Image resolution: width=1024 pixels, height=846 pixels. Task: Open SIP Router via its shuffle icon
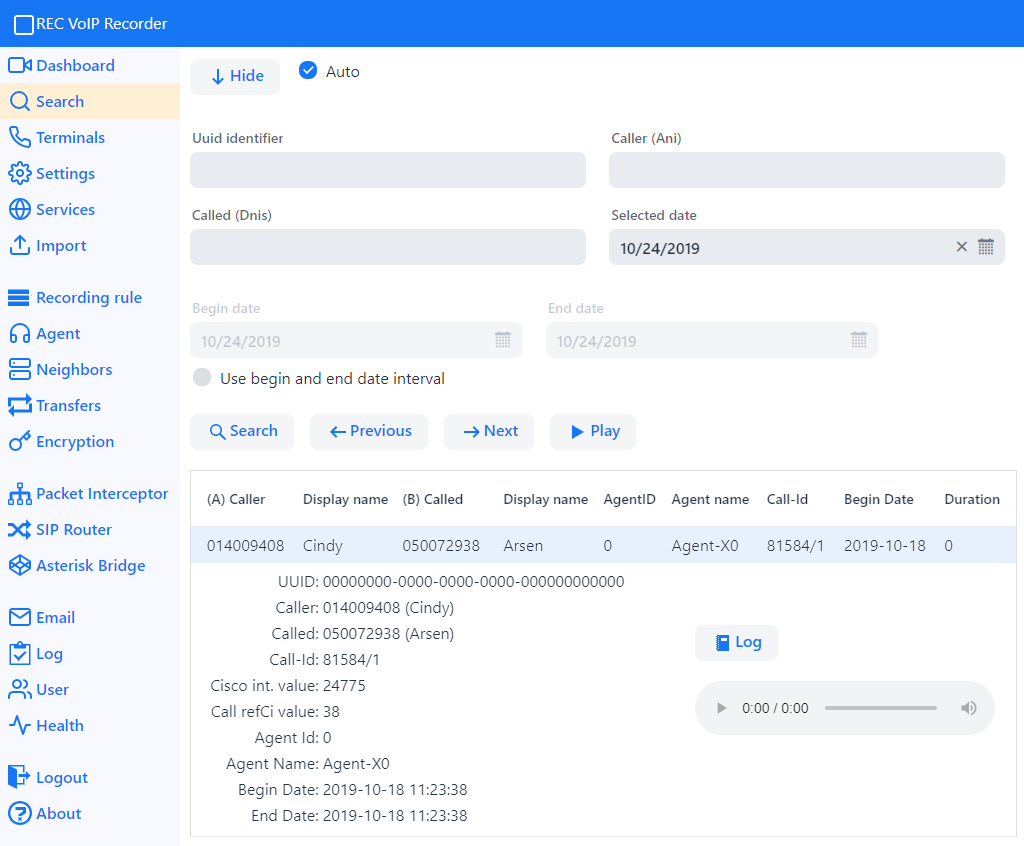20,530
